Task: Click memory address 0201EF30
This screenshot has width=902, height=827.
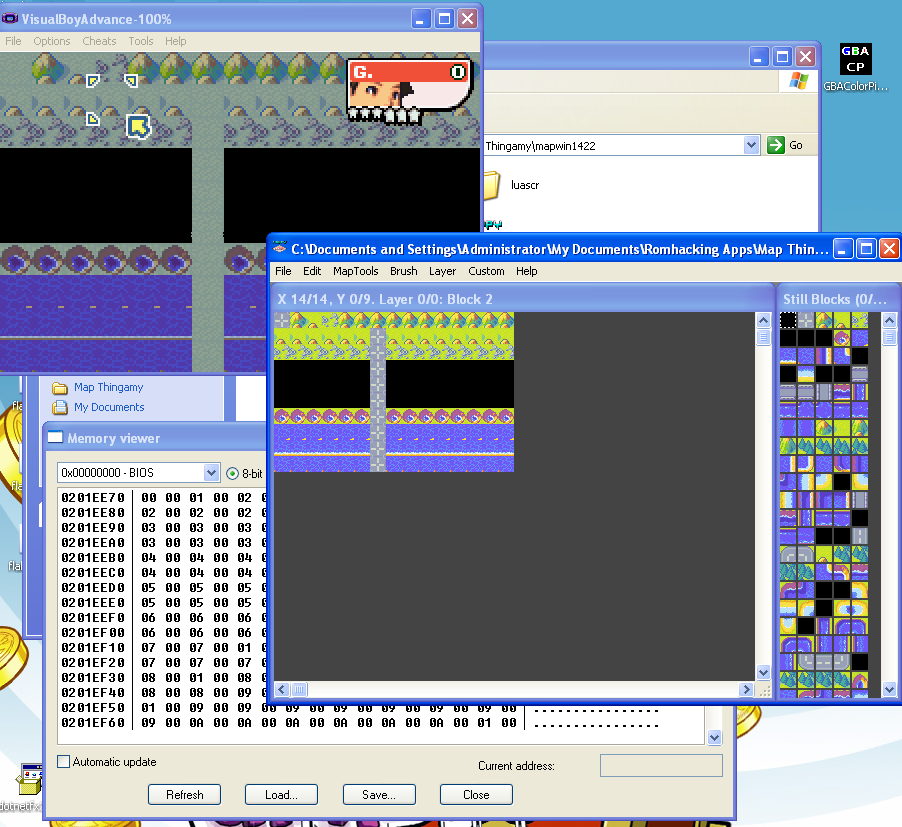Action: (93, 677)
